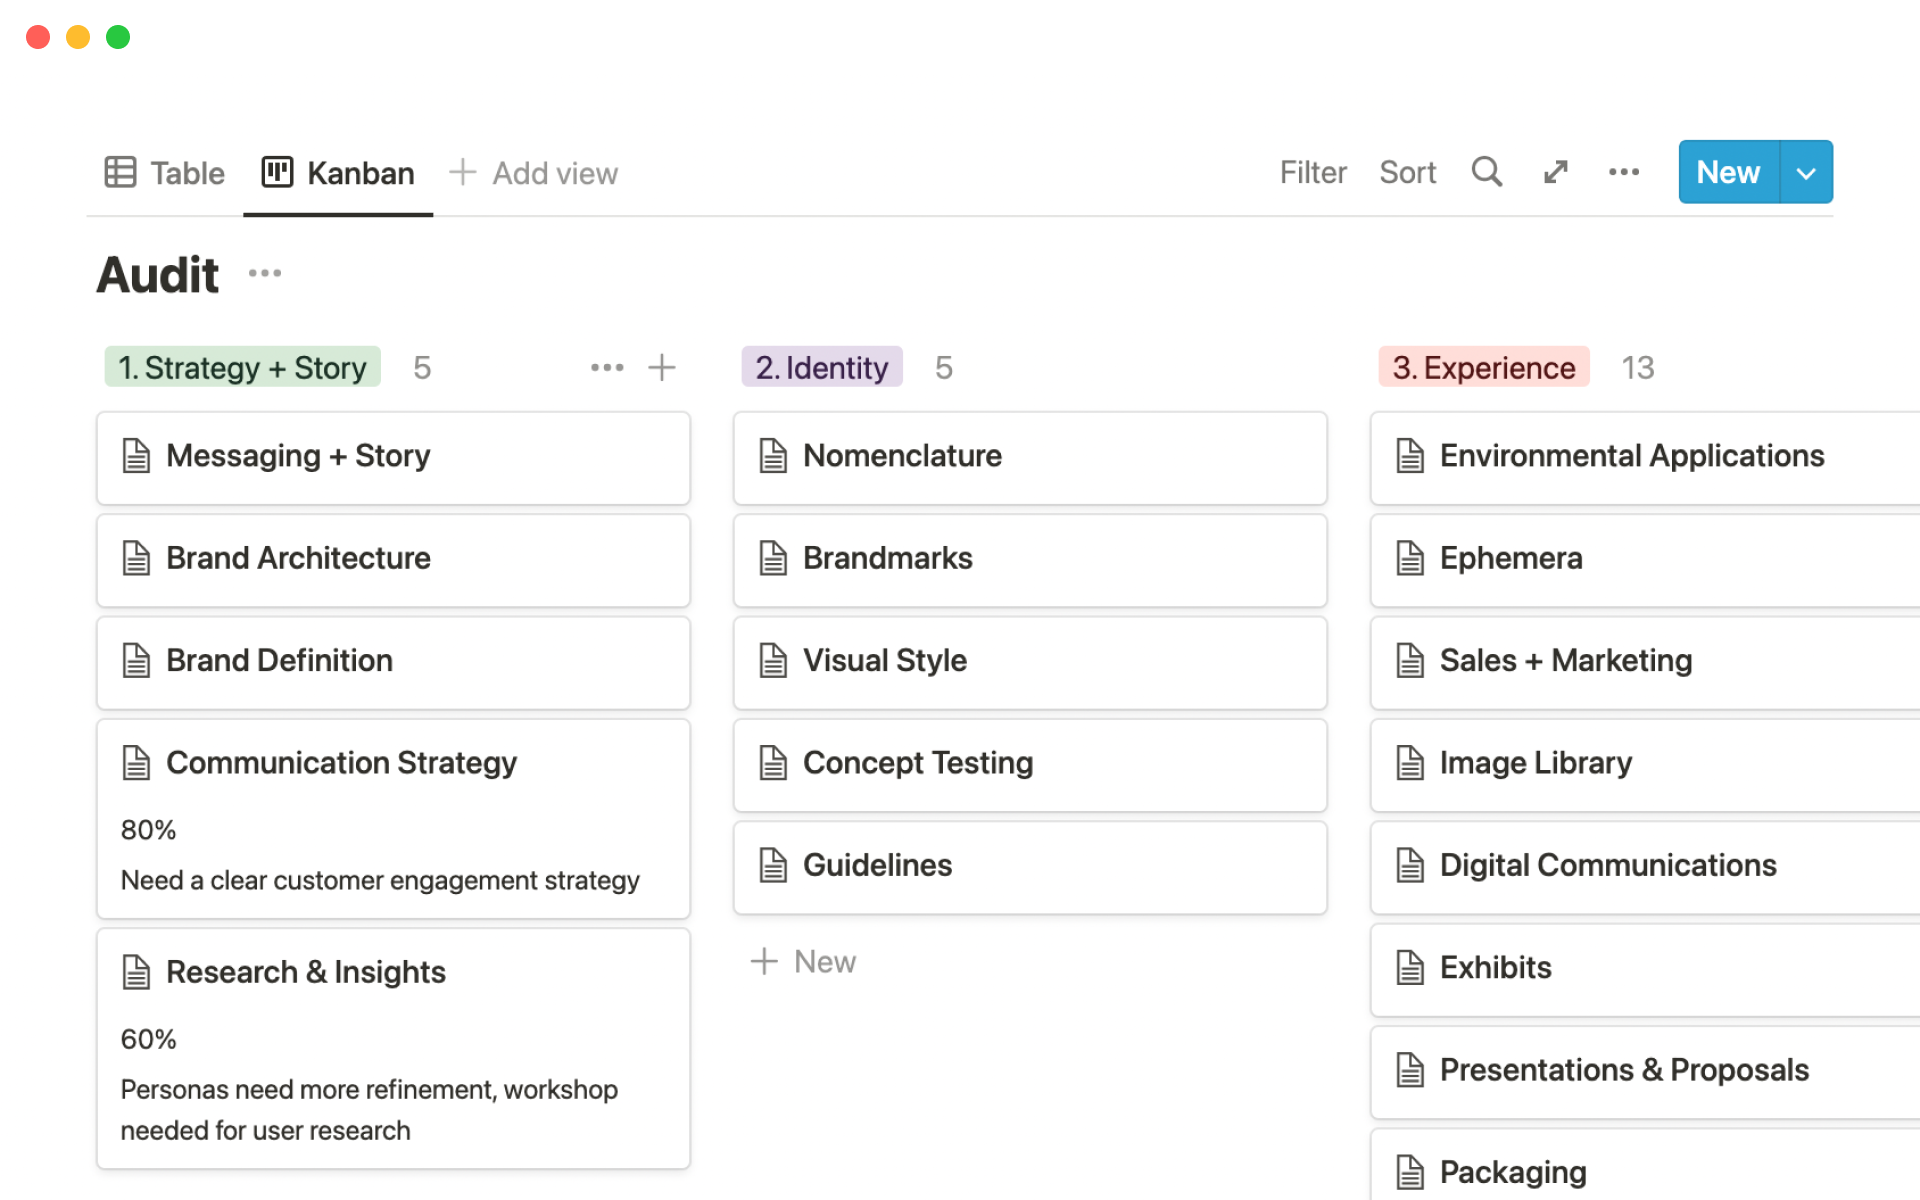Viewport: 1920px width, 1200px height.
Task: Expand the New button dropdown arrow
Action: pos(1805,172)
